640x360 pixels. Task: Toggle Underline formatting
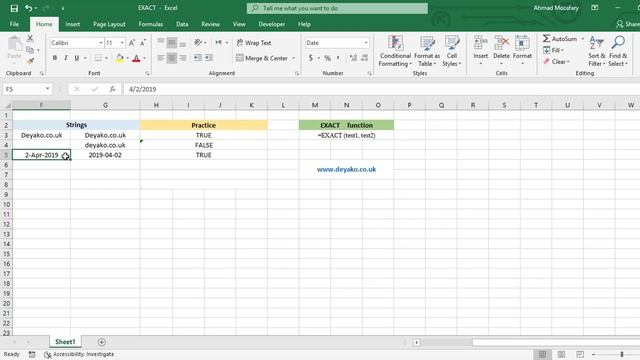click(x=76, y=58)
